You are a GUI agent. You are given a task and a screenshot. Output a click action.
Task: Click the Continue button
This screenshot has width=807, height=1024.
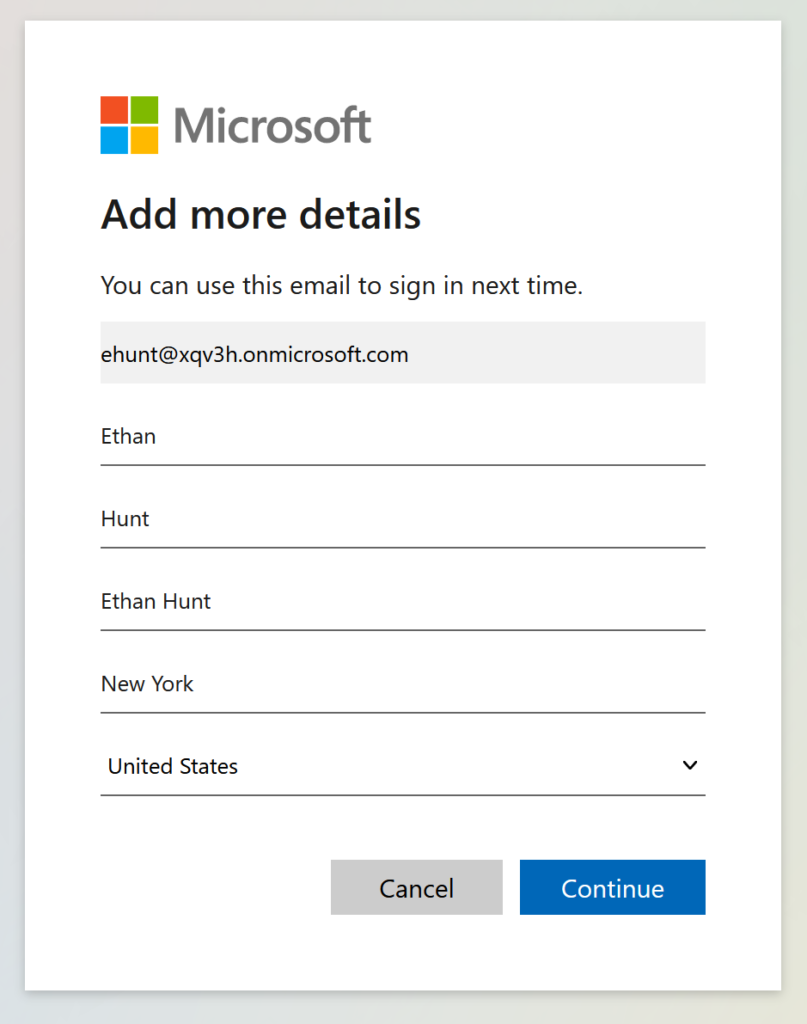point(612,888)
